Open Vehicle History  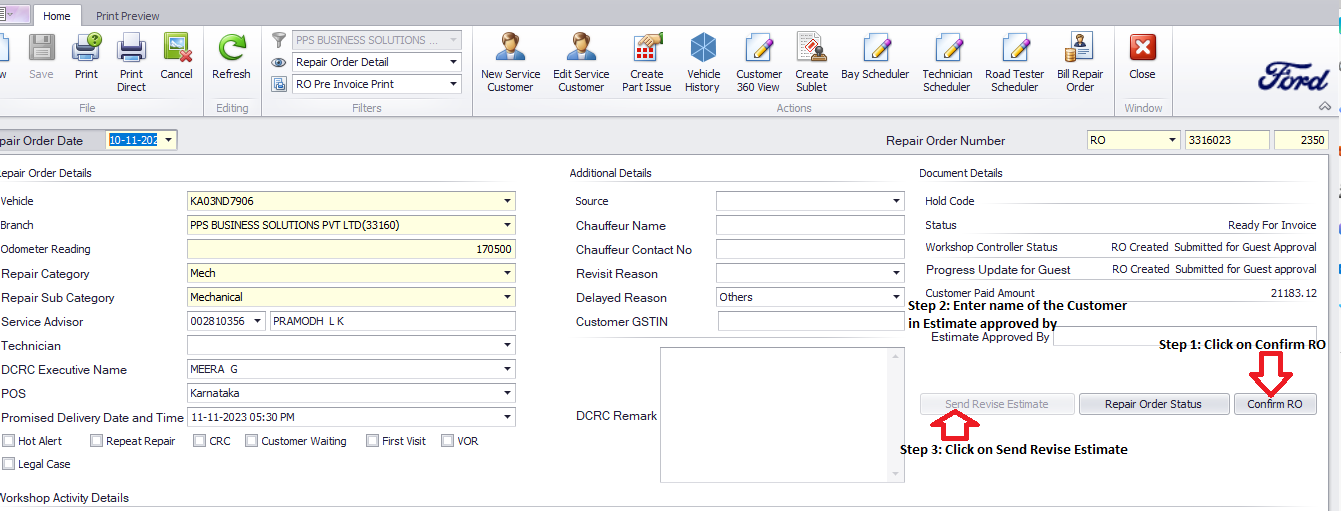[703, 62]
